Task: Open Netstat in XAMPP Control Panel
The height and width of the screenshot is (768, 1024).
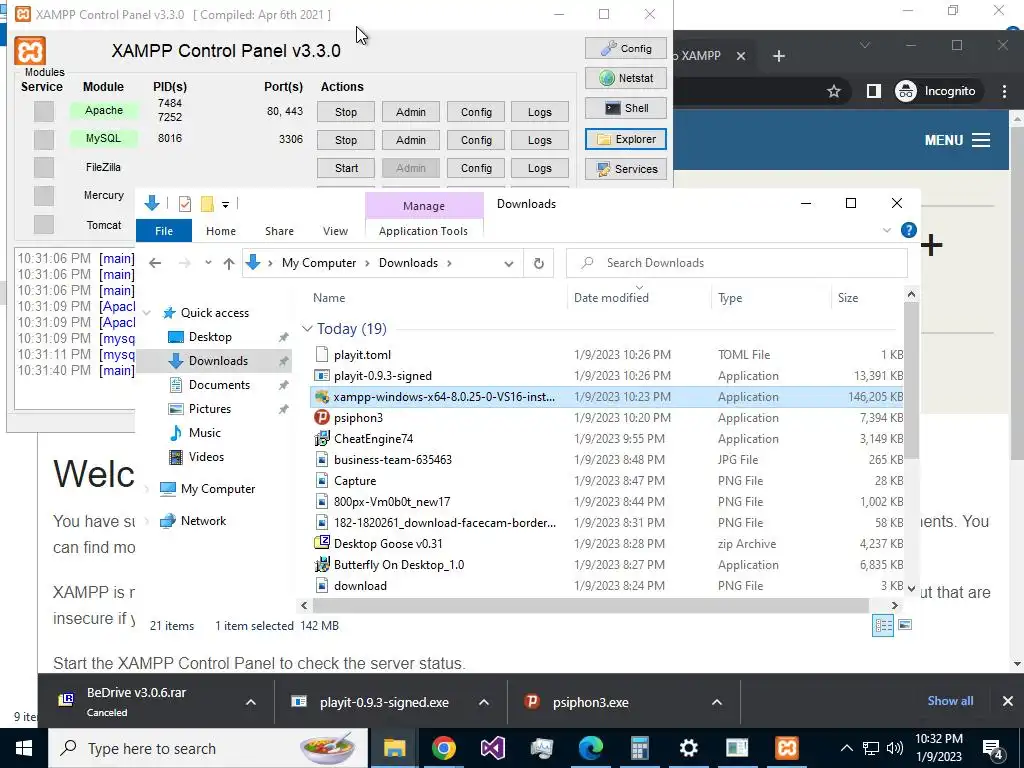Action: point(626,78)
